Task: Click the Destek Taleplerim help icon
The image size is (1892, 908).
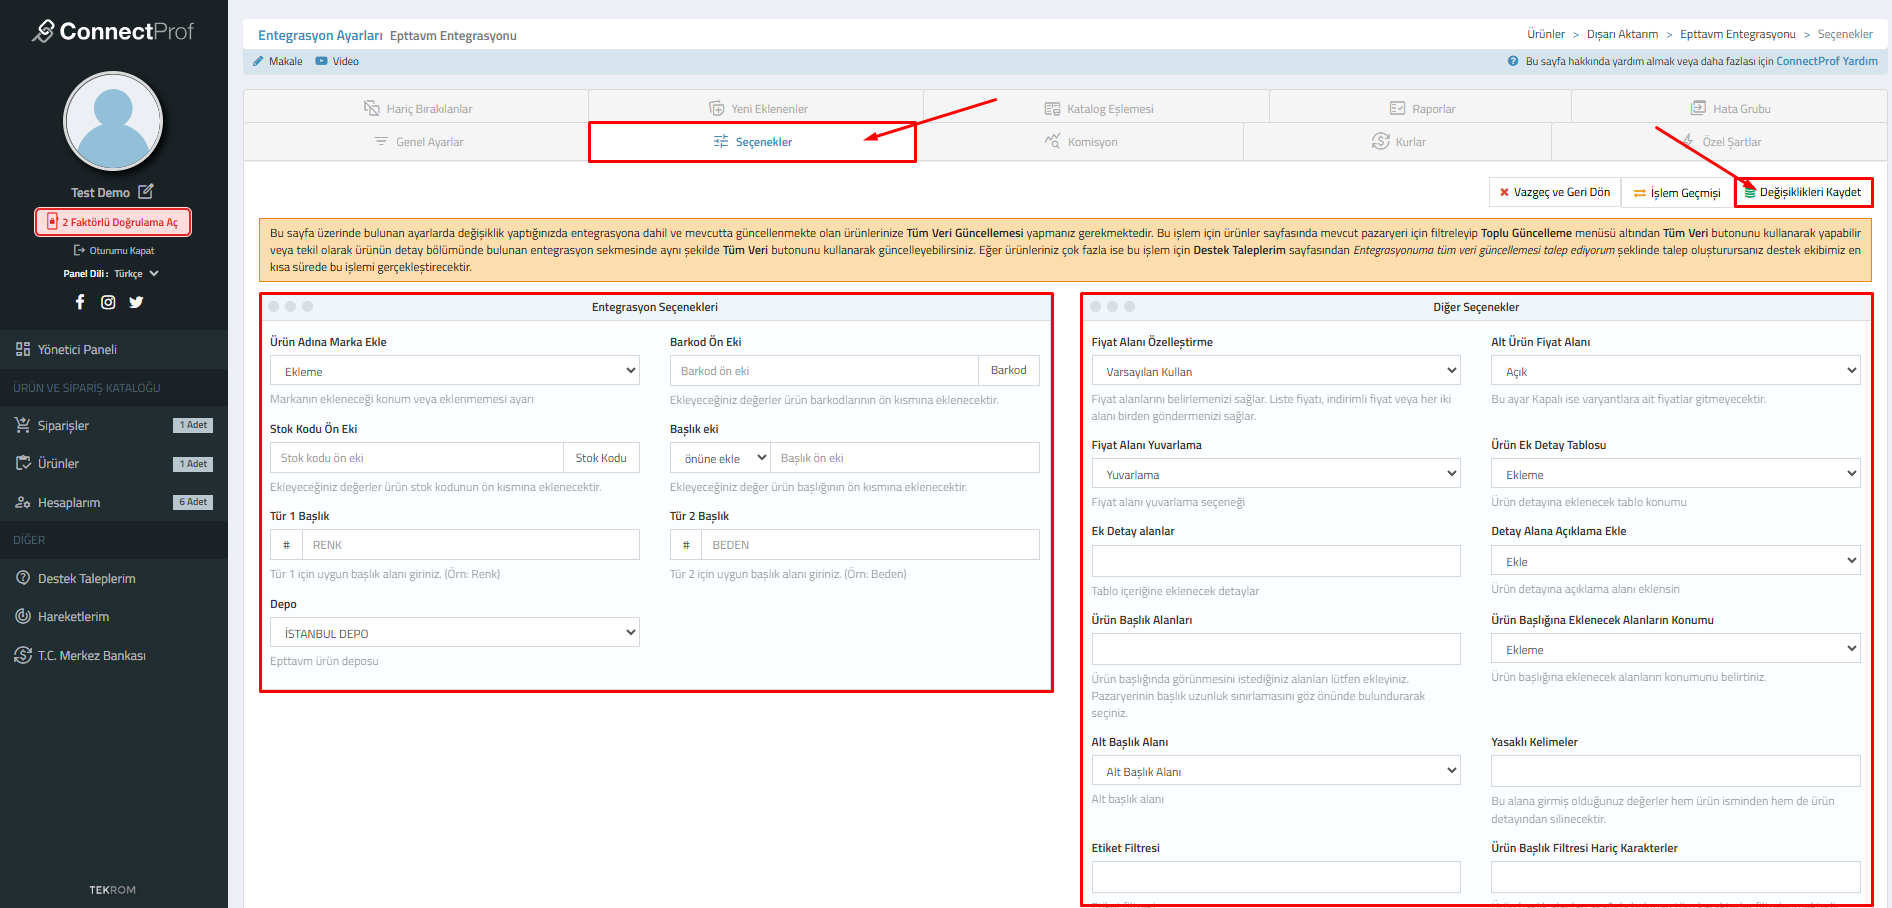Action: pyautogui.click(x=23, y=578)
